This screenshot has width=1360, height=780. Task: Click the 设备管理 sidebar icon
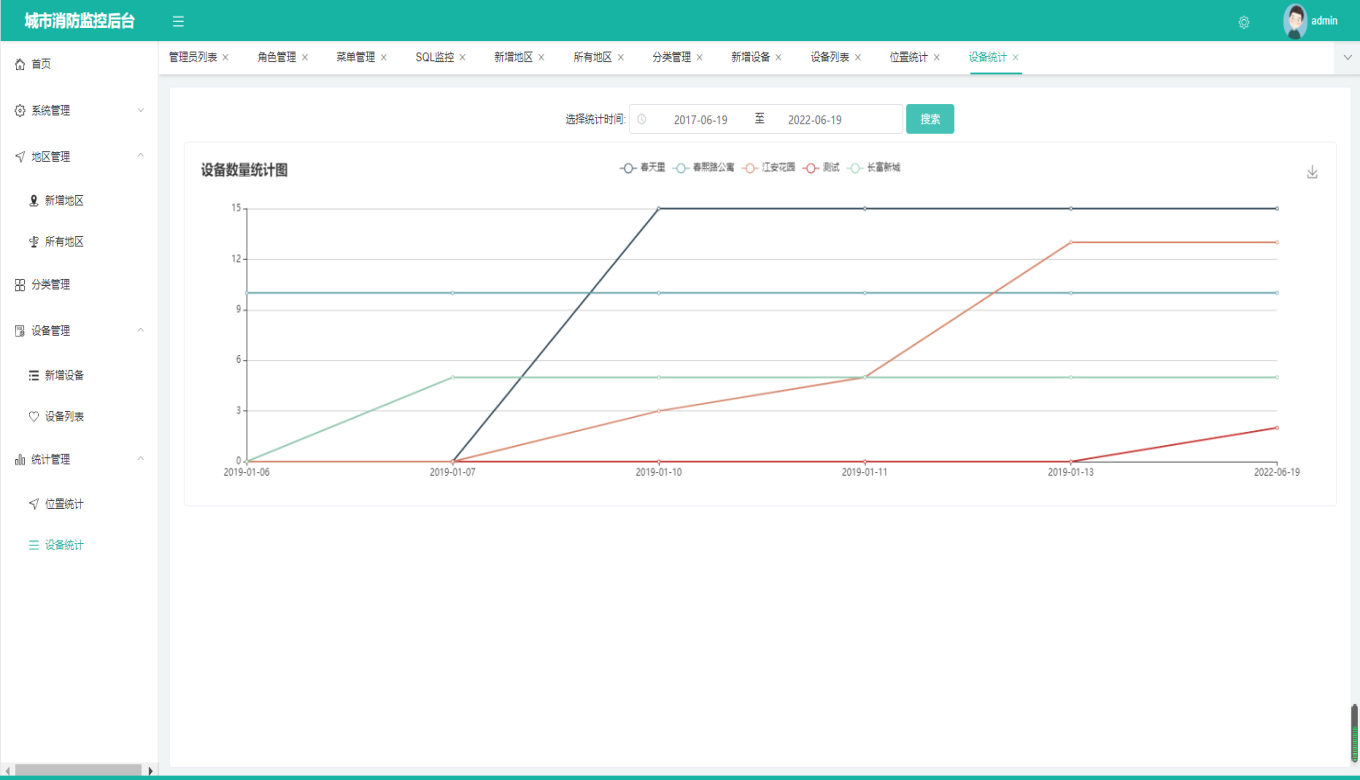pyautogui.click(x=20, y=331)
